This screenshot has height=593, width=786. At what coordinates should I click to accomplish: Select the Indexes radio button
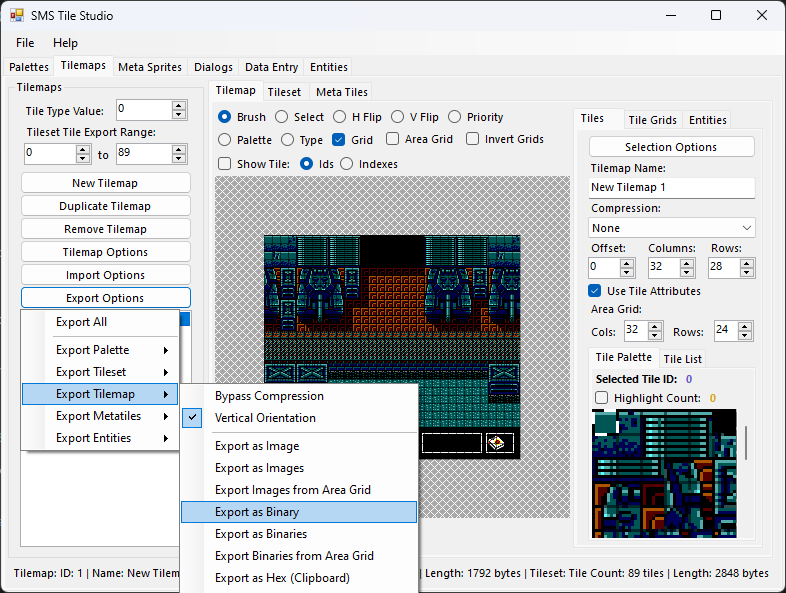click(x=346, y=164)
